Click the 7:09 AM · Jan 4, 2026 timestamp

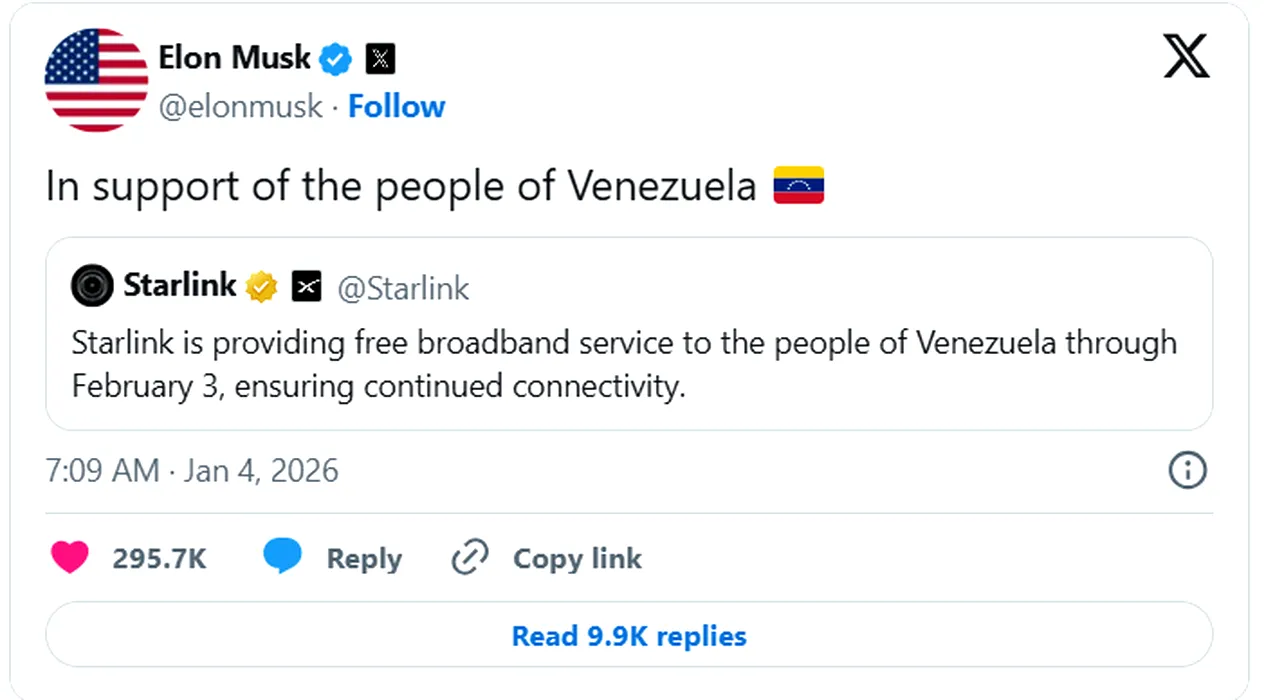point(192,470)
